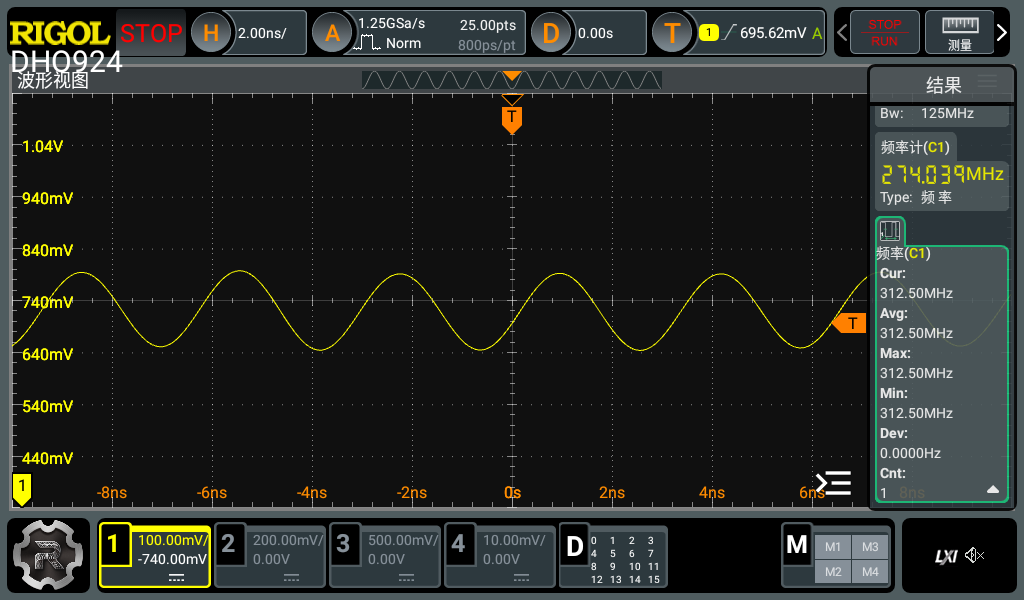This screenshot has height=600, width=1024.
Task: Select the frequency counter (频率计 C1) tab
Action: click(x=915, y=148)
